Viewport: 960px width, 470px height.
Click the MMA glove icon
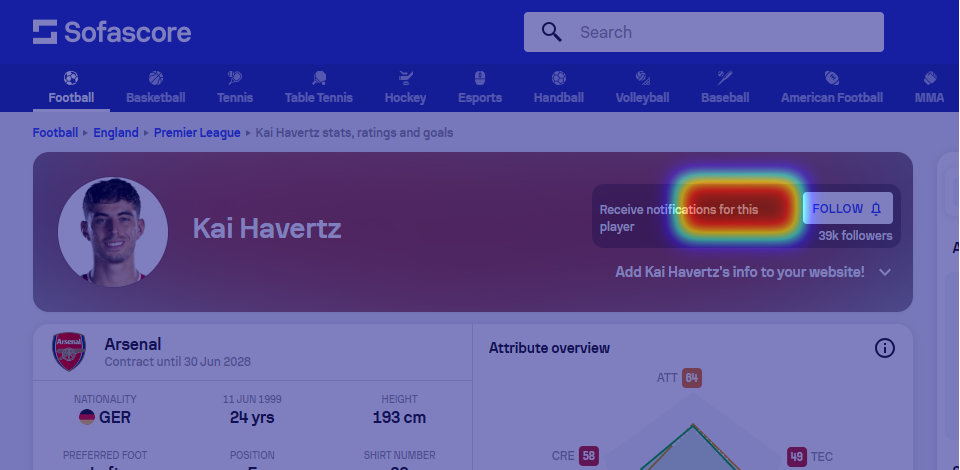pyautogui.click(x=929, y=78)
